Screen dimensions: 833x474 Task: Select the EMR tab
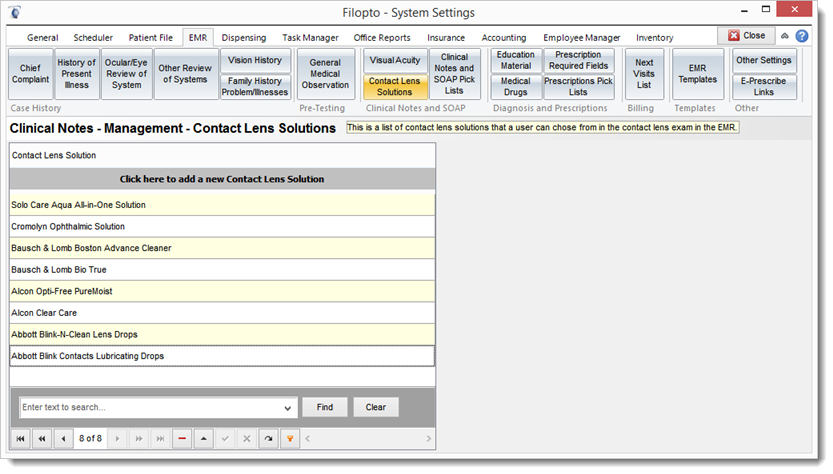pos(198,38)
